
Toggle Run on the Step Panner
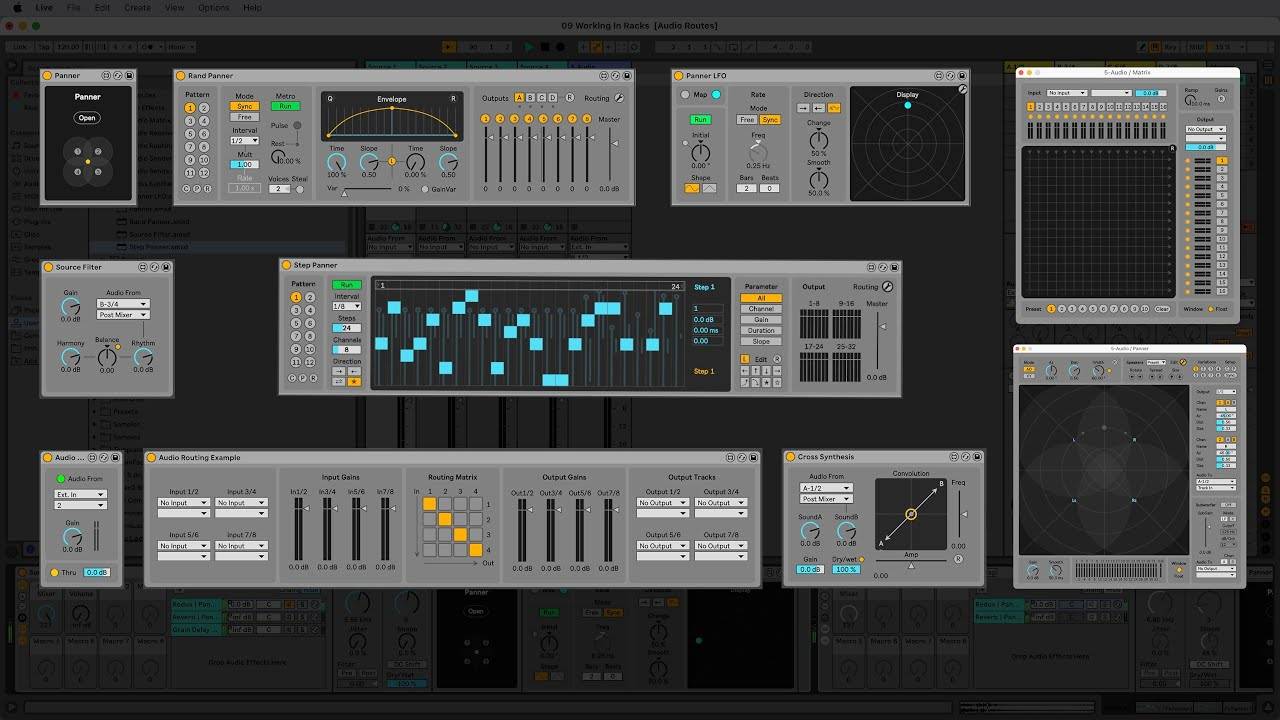(347, 282)
